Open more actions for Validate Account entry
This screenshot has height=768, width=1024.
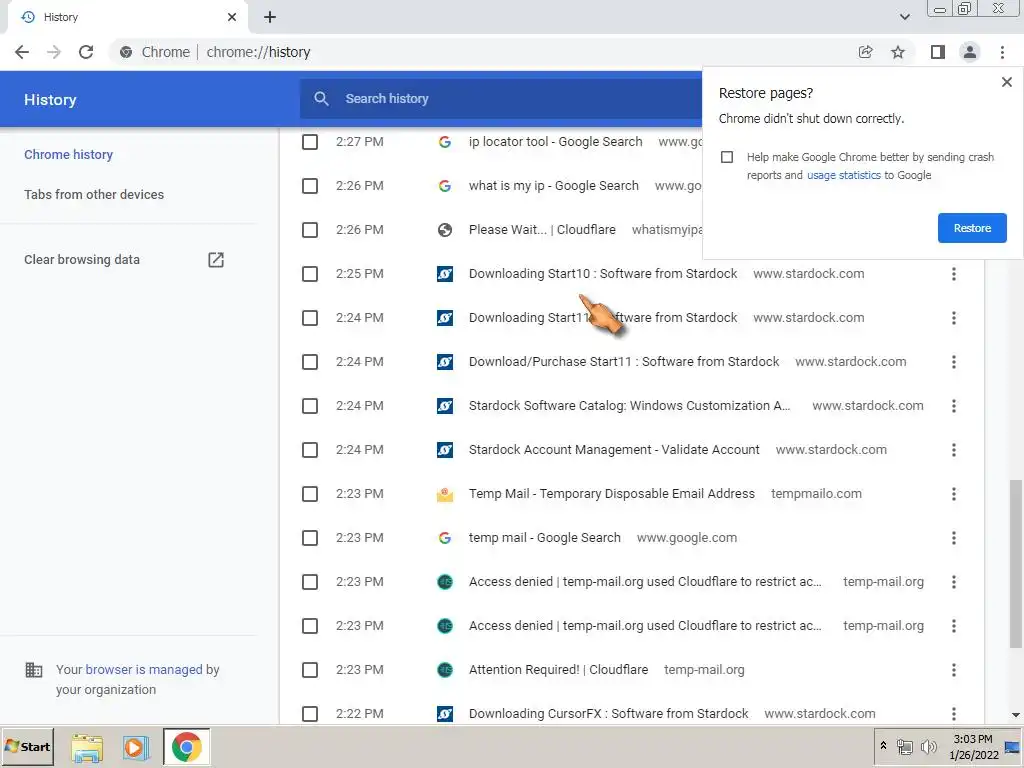pos(953,450)
